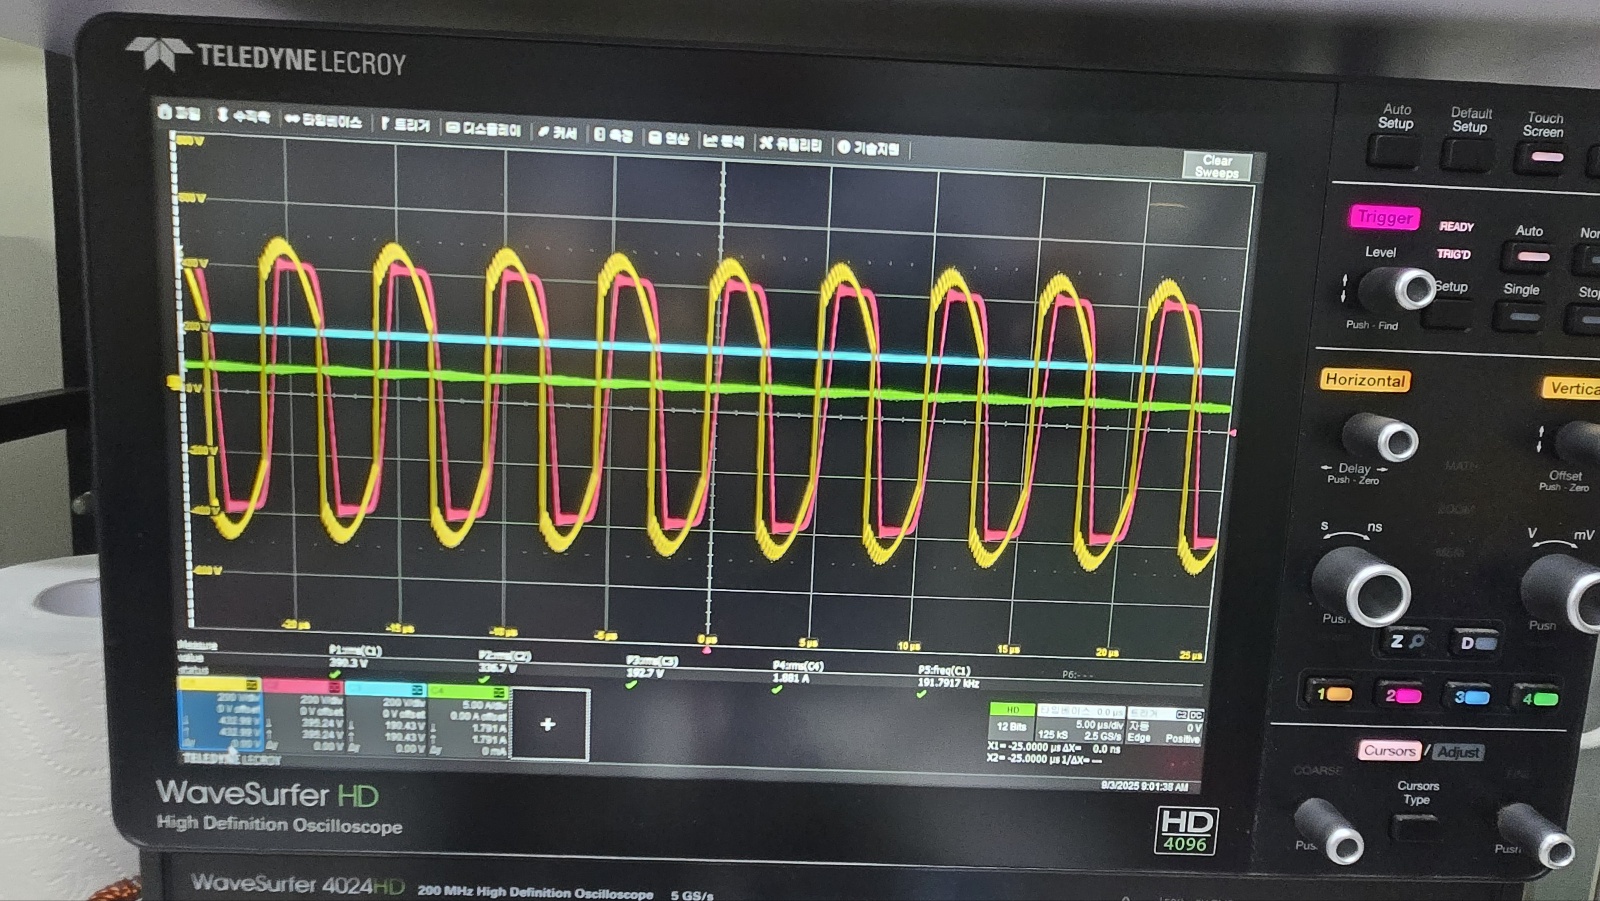1600x901 pixels.
Task: Tap the Clear Sweeps button
Action: (x=1217, y=166)
